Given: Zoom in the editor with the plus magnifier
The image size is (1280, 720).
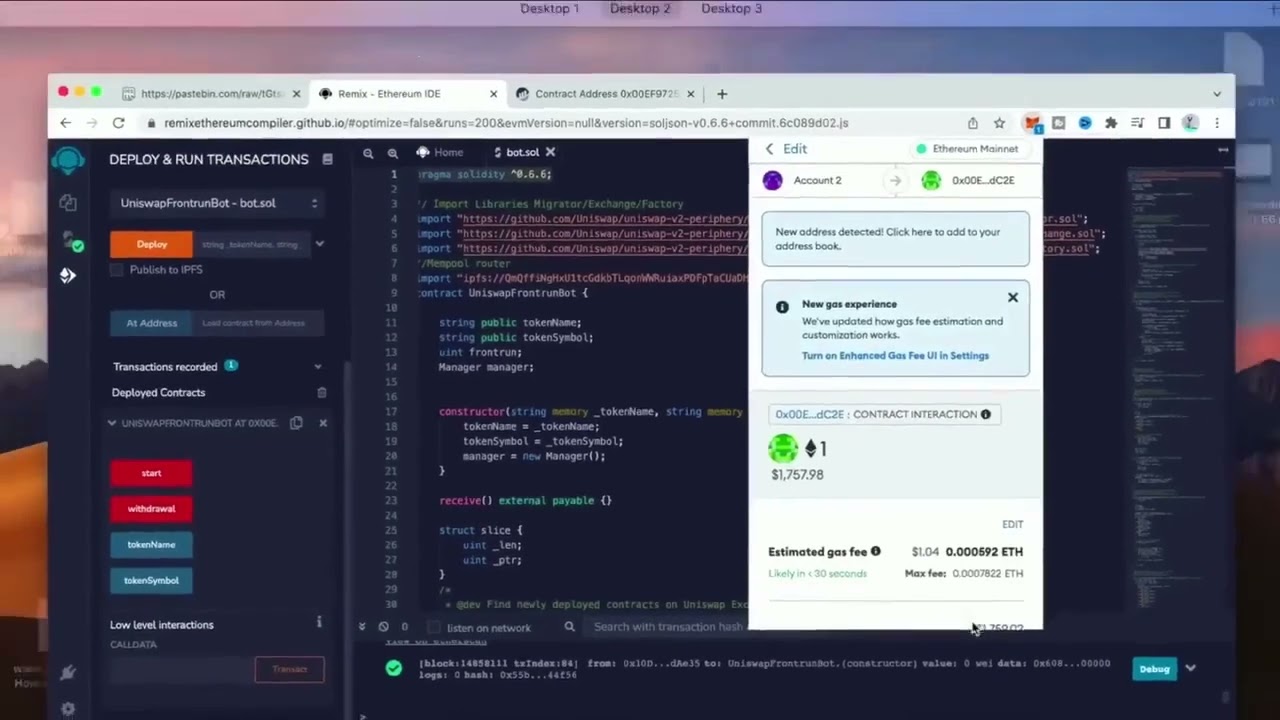Looking at the screenshot, I should point(393,153).
